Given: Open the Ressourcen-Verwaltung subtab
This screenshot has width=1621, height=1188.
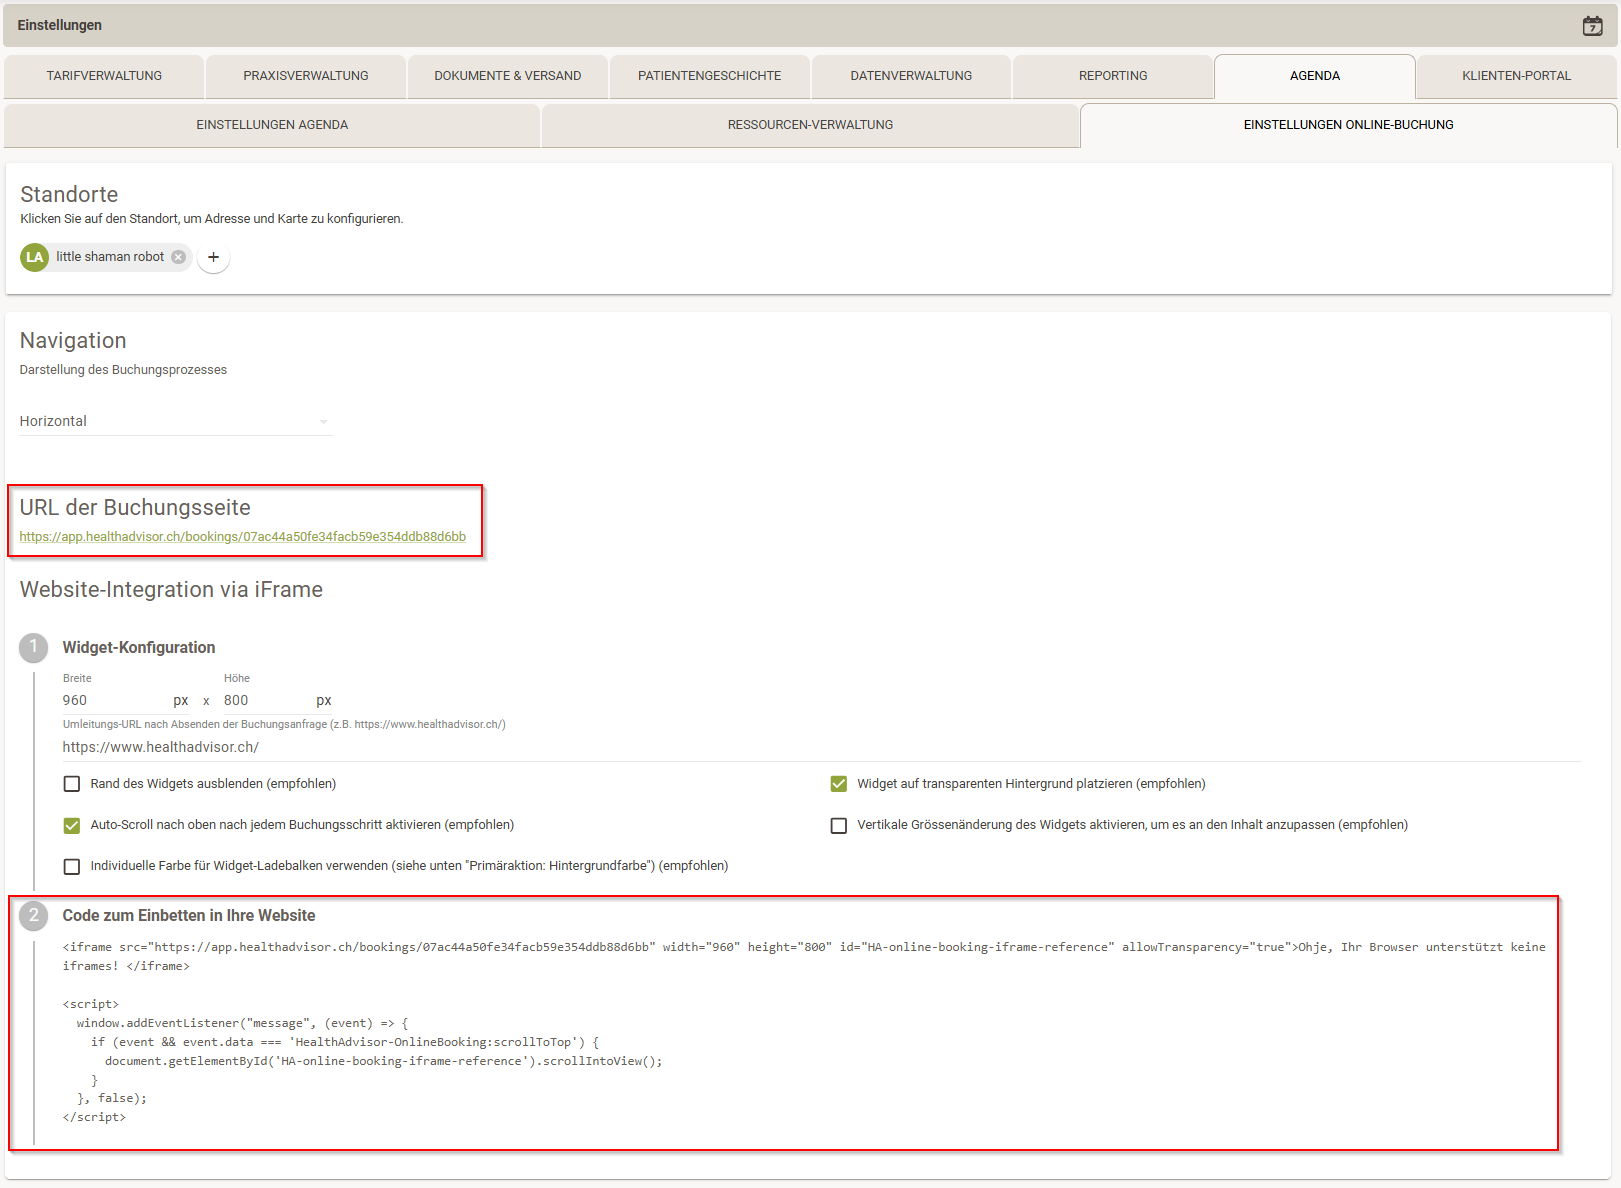Looking at the screenshot, I should (x=810, y=125).
